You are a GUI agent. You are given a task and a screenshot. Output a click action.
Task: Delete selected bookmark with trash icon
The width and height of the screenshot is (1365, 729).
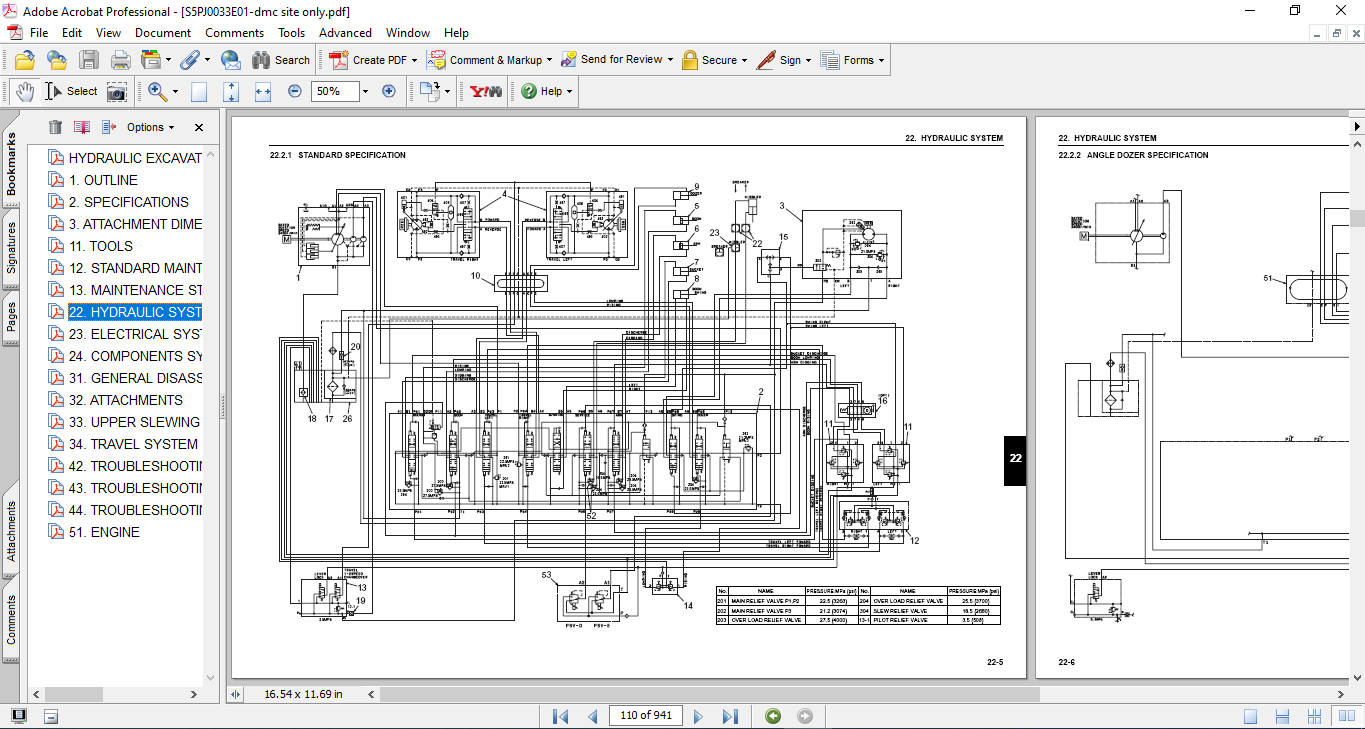coord(55,127)
